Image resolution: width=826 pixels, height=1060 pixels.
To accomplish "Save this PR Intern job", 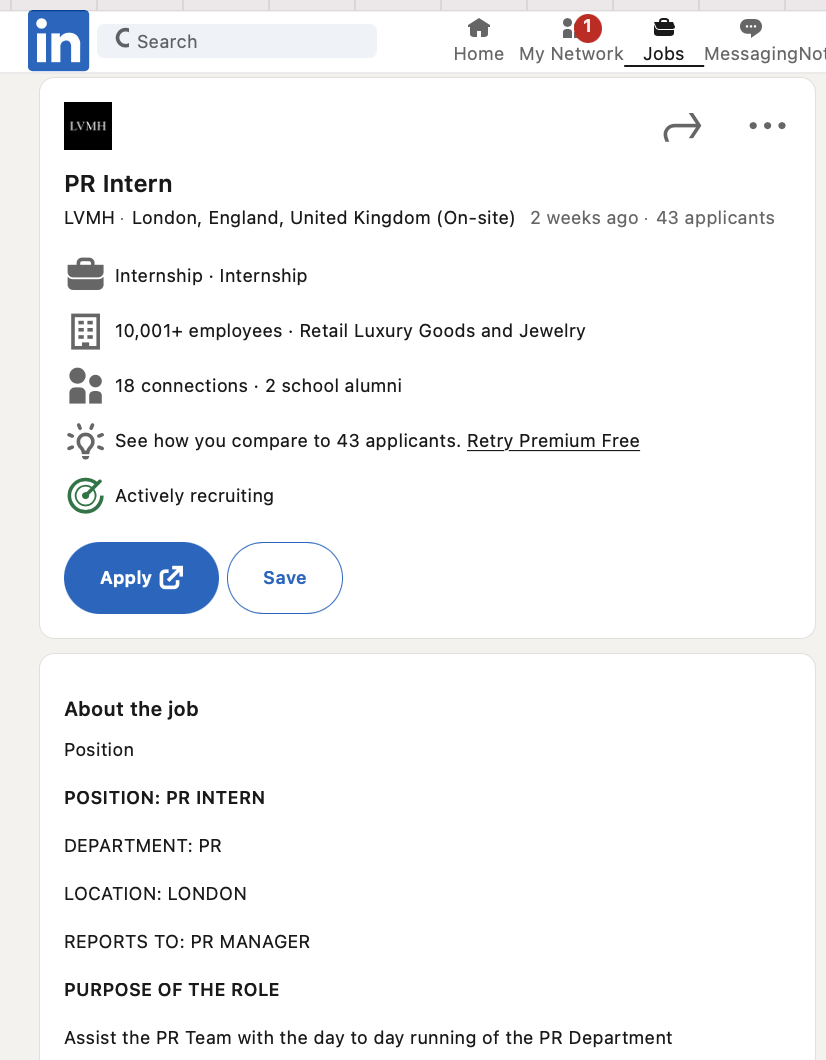I will coord(285,578).
